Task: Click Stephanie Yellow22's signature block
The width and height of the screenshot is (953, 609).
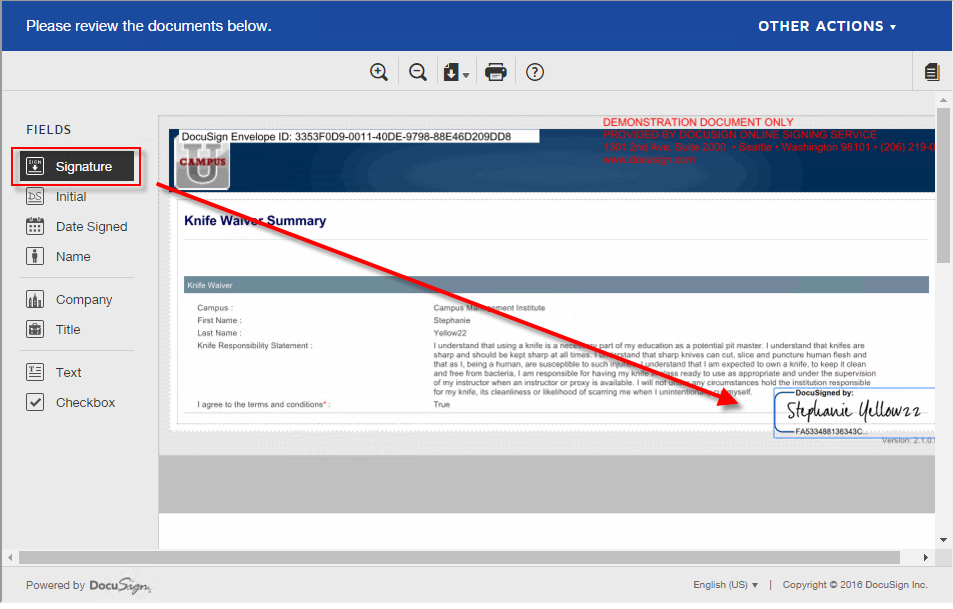Action: [855, 411]
